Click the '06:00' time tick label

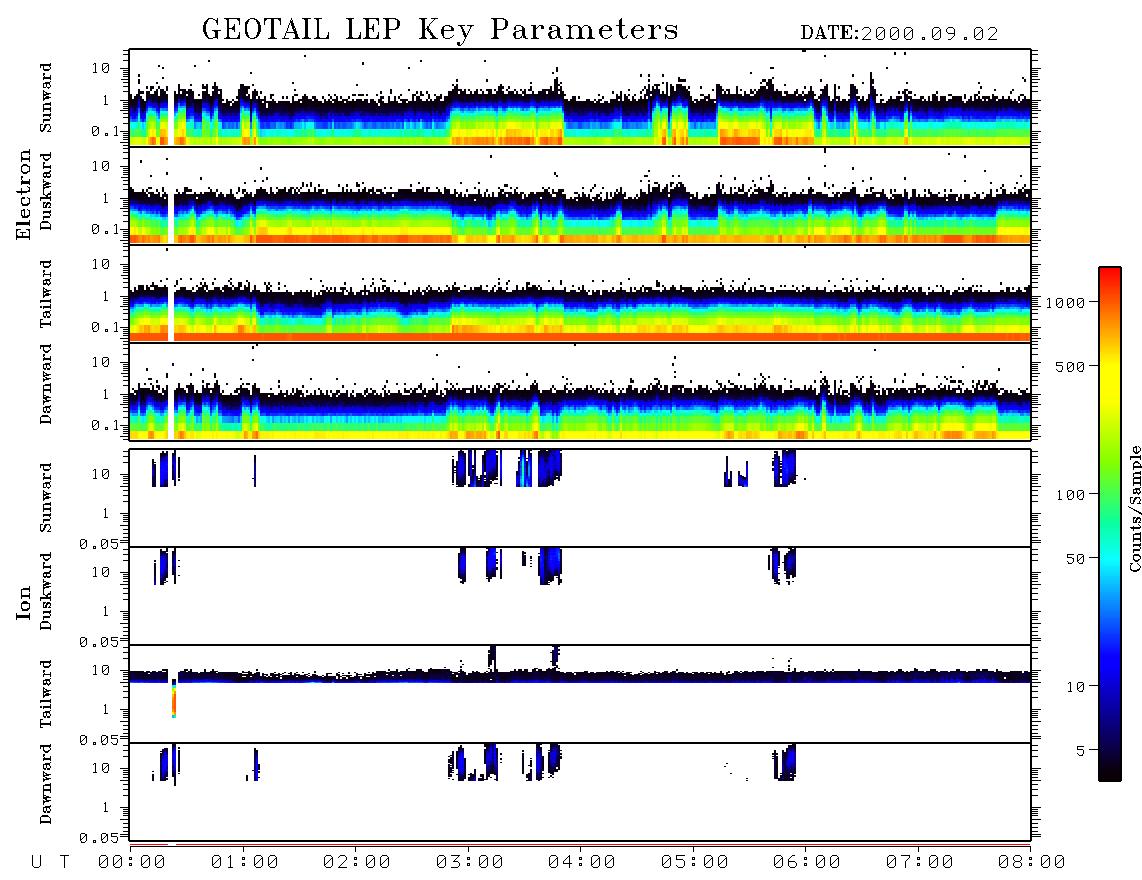(807, 863)
